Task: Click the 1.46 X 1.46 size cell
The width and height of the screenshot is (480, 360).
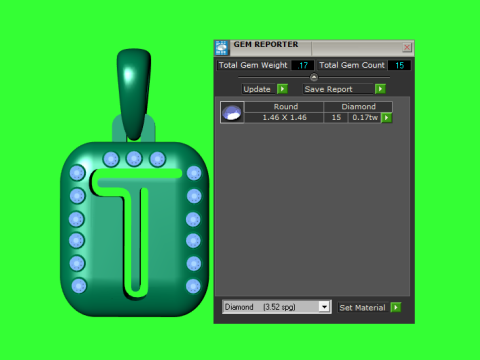Action: (285, 118)
